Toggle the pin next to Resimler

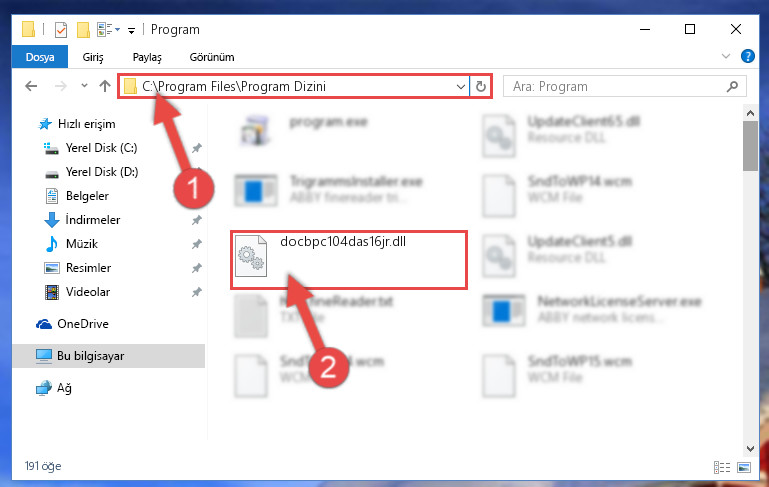click(x=197, y=268)
